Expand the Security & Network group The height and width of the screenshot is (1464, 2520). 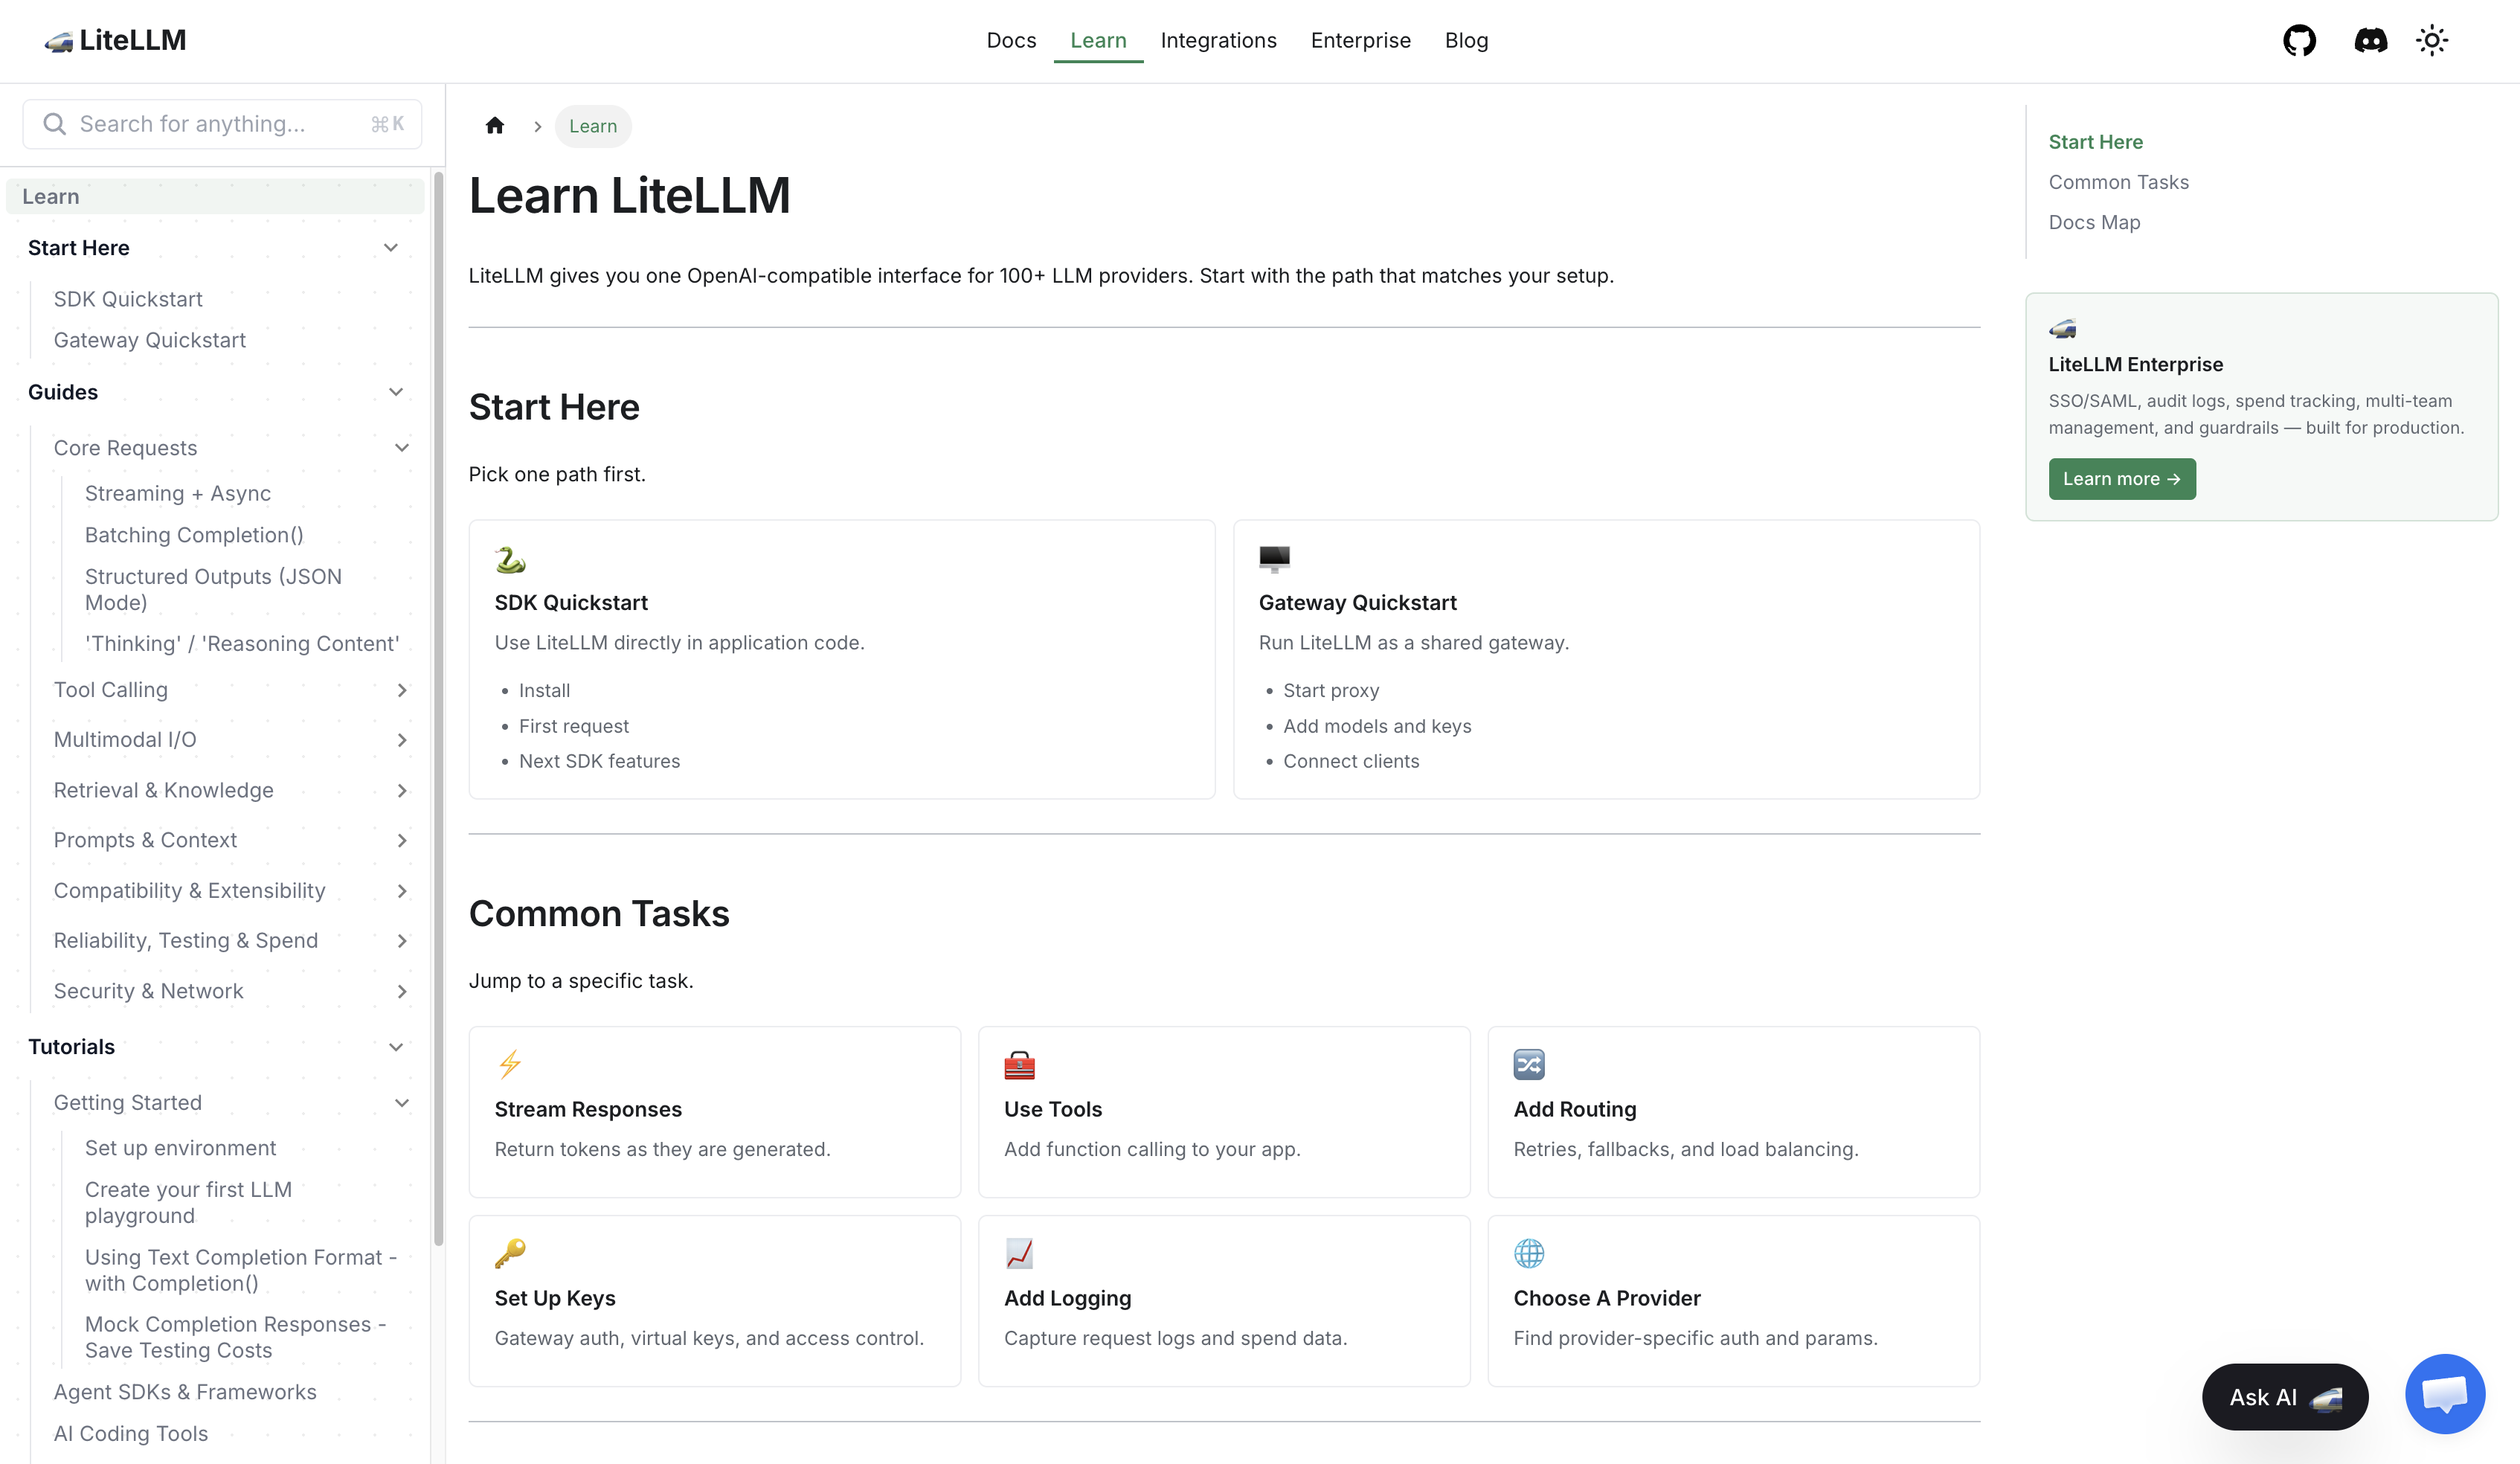(402, 992)
